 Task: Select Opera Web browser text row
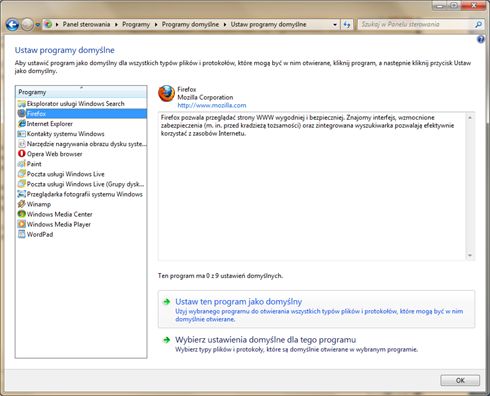[x=54, y=154]
